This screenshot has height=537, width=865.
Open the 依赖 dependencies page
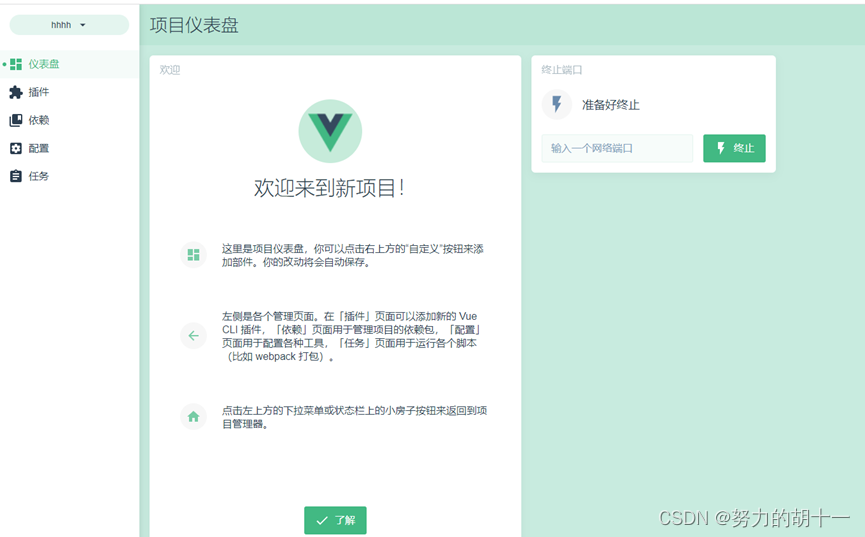pyautogui.click(x=69, y=120)
